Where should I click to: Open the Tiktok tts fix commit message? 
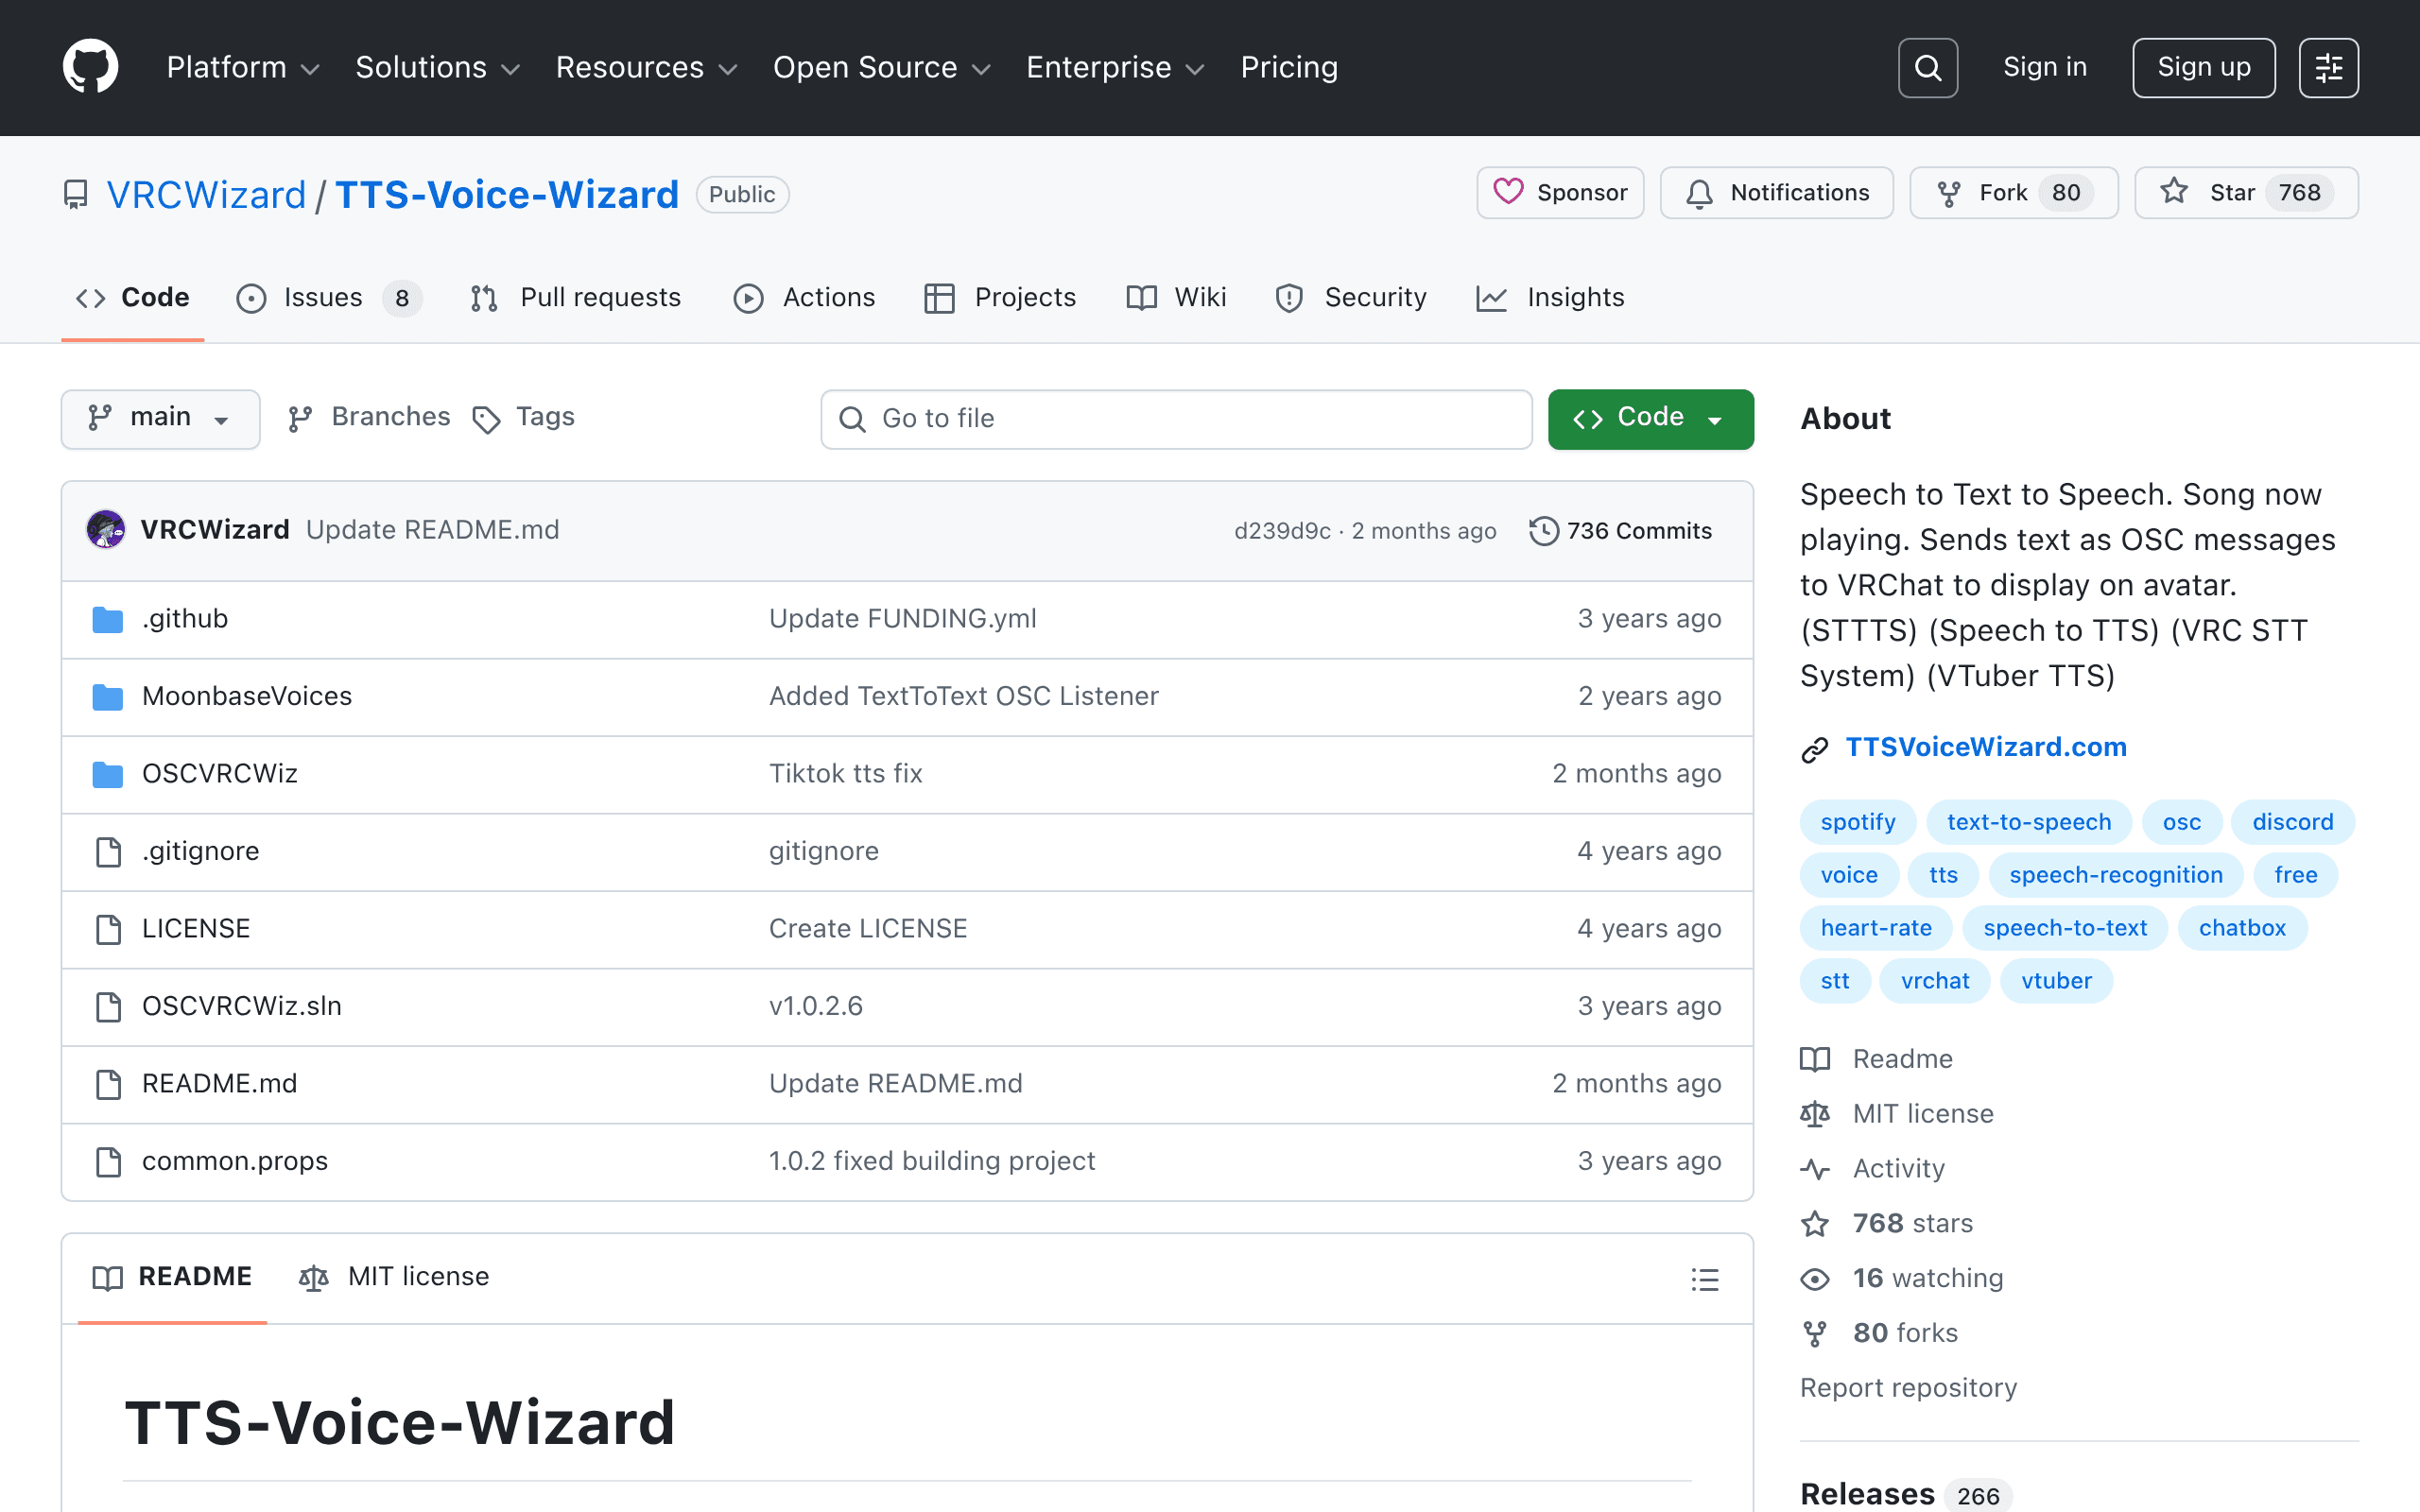(845, 774)
